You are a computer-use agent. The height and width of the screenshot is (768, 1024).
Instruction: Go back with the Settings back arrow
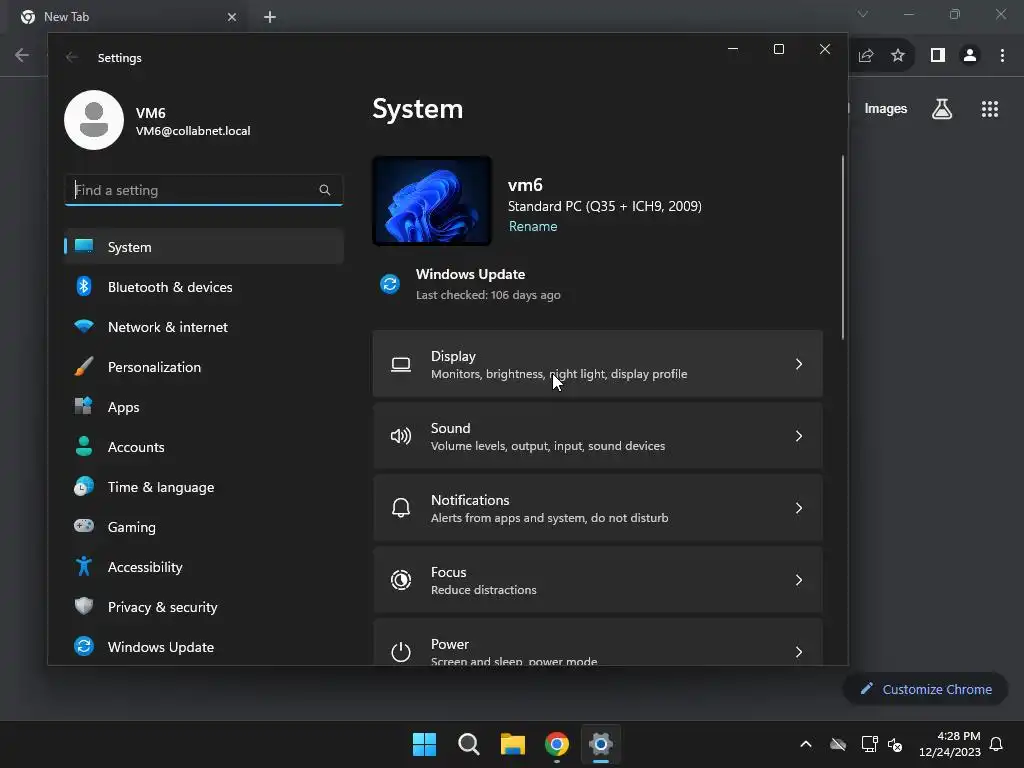(x=72, y=57)
